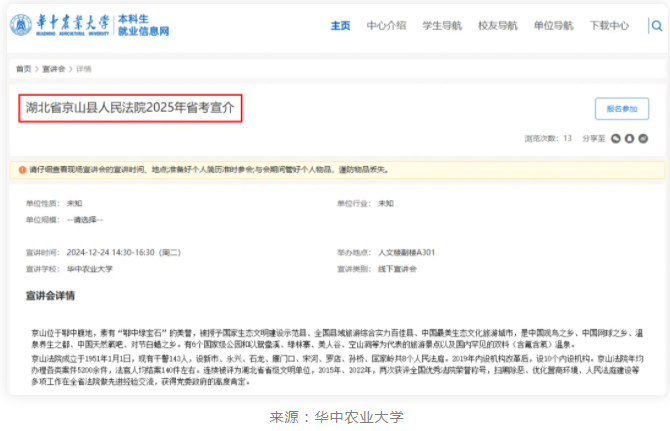This screenshot has width=670, height=431.
Task: Click the --请选择-- size value
Action: coord(85,220)
